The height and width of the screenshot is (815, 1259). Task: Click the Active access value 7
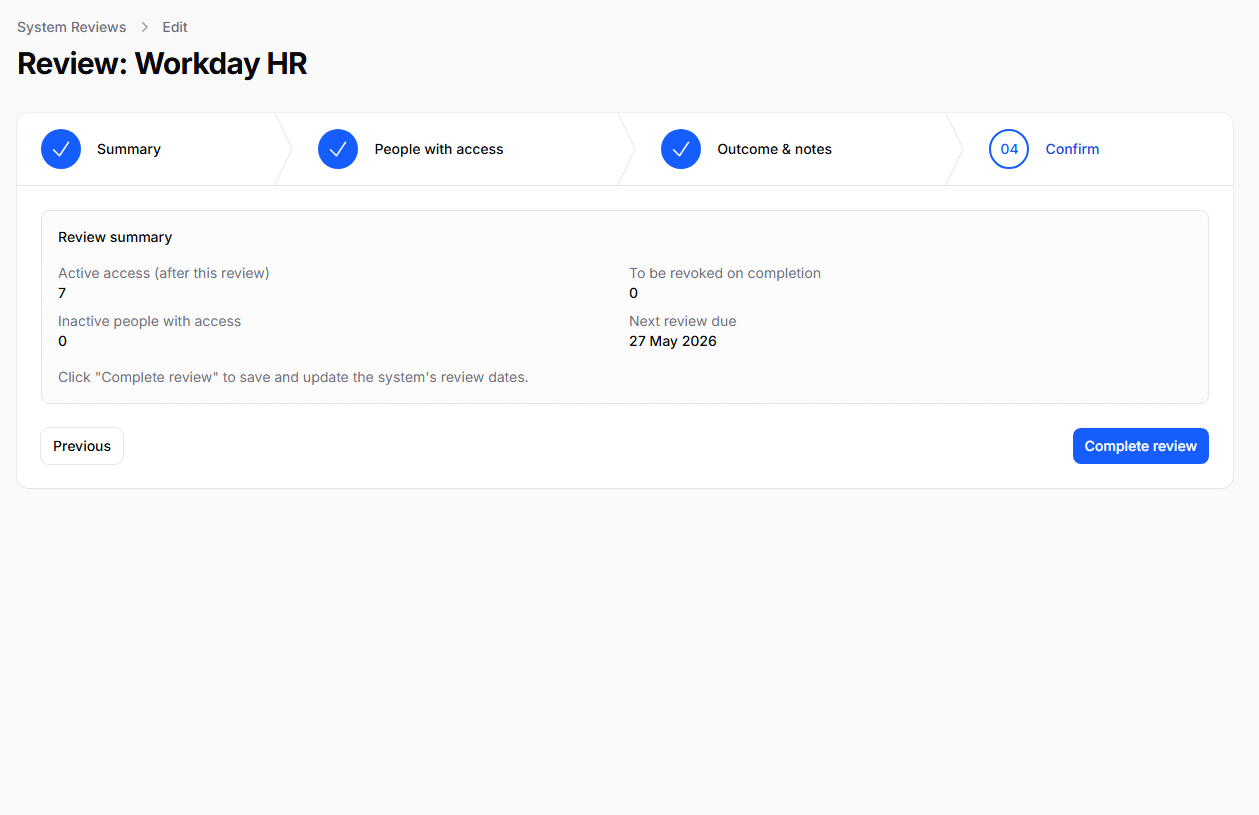pos(62,293)
